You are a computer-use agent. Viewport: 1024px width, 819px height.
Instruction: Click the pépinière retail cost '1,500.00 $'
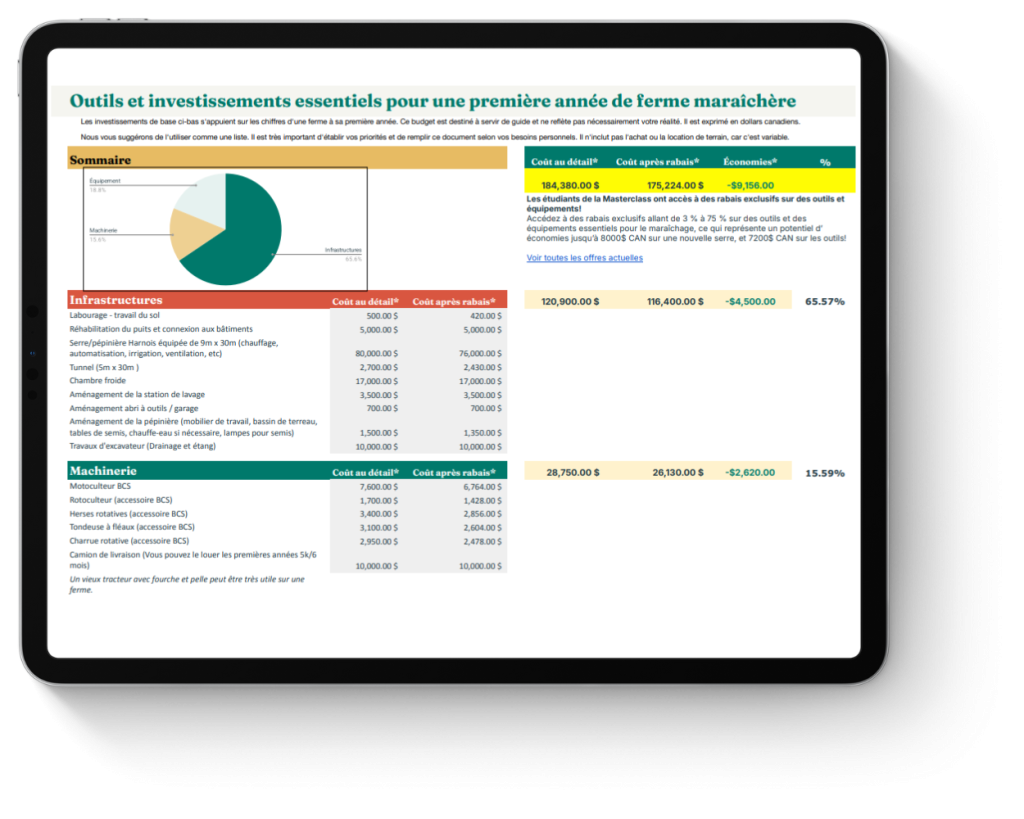pos(379,433)
